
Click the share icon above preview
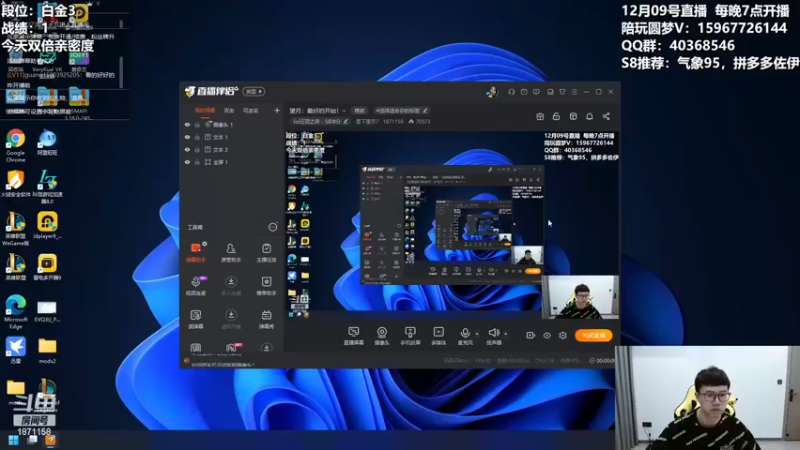[606, 116]
